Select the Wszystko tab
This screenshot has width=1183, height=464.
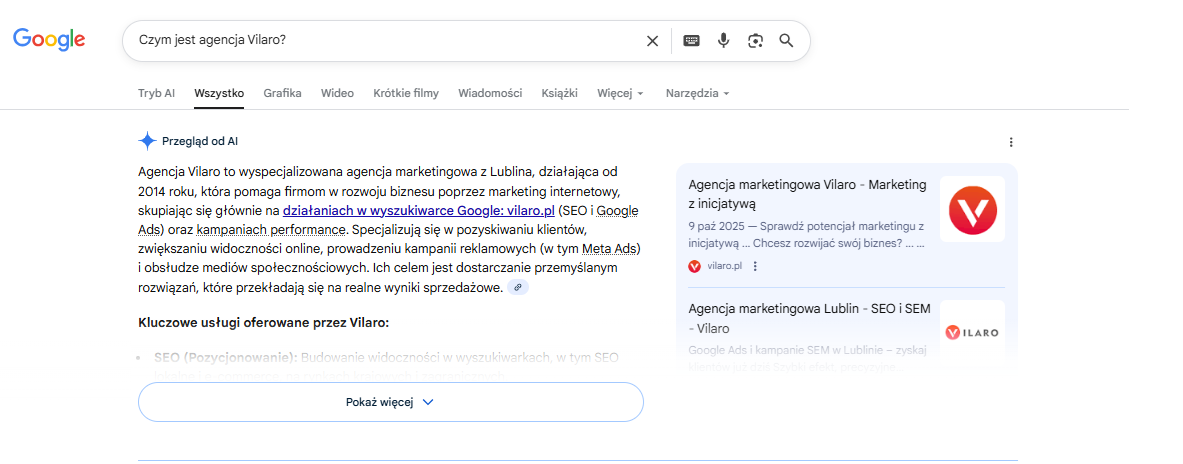[x=219, y=94]
